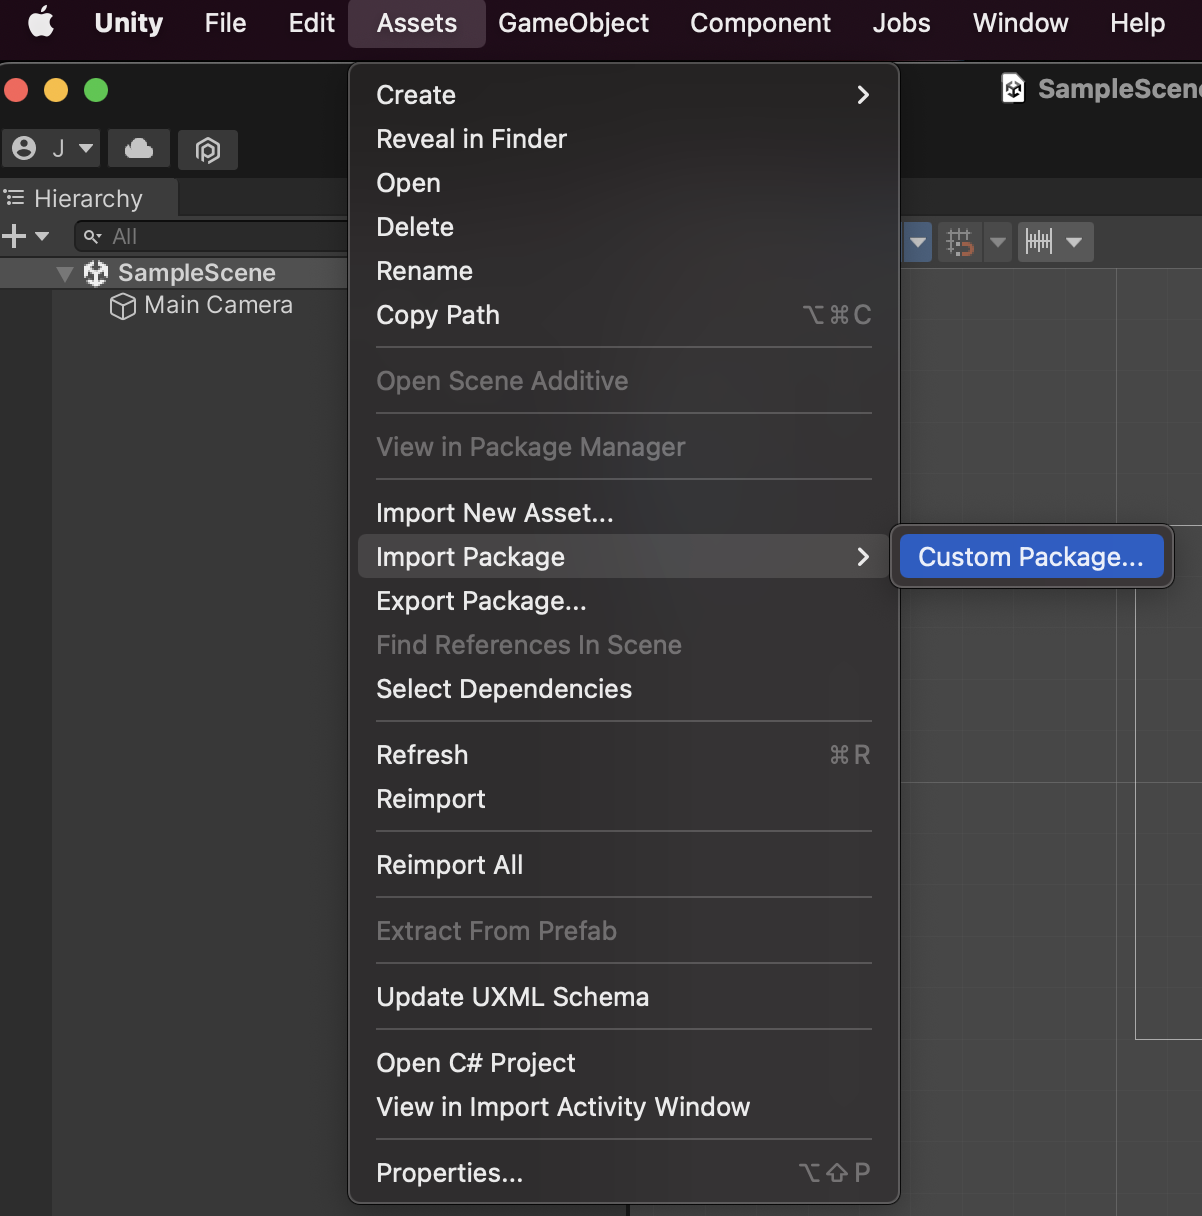Click the Unity Cloud services icon
This screenshot has width=1202, height=1216.
139,149
